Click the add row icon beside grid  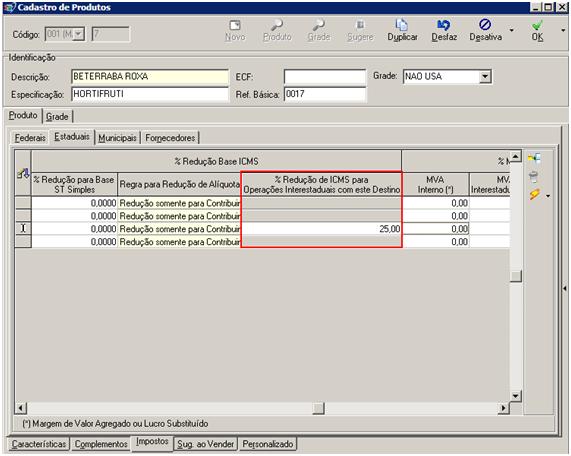pos(534,158)
